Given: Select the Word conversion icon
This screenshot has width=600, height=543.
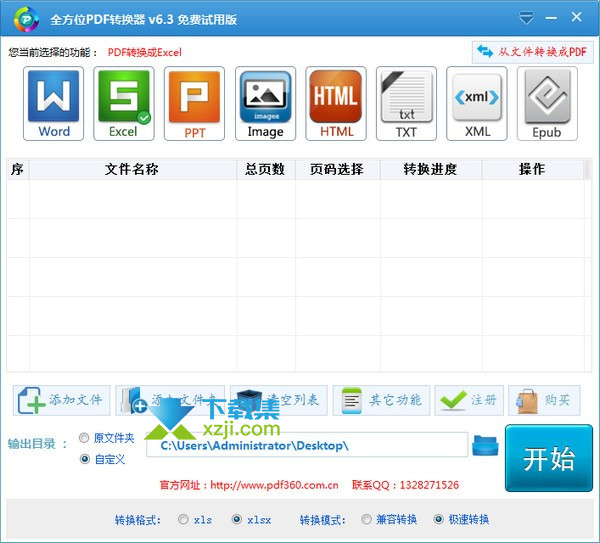Looking at the screenshot, I should (53, 103).
